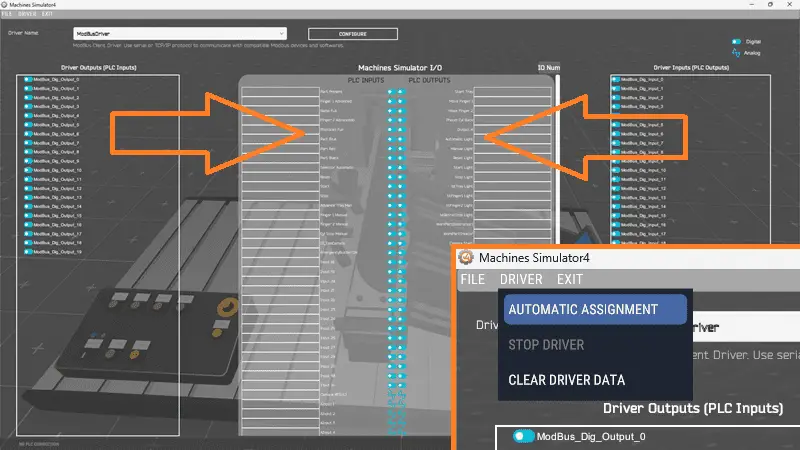Click the digital icon of ModBus_Dig_Input_6

pyautogui.click(x=616, y=134)
